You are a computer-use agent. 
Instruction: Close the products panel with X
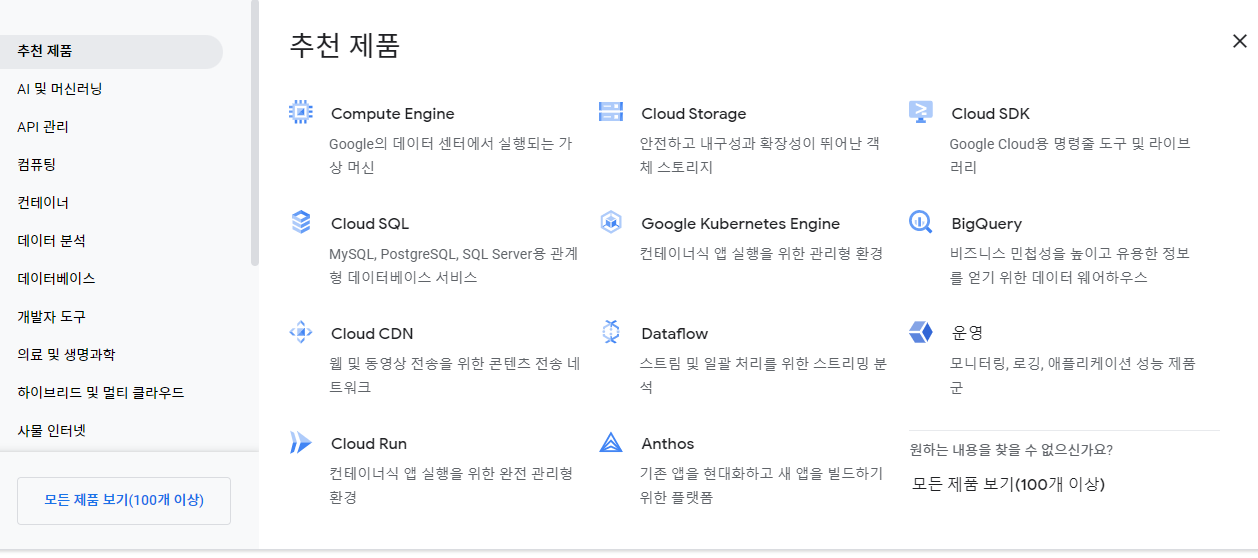1240,41
